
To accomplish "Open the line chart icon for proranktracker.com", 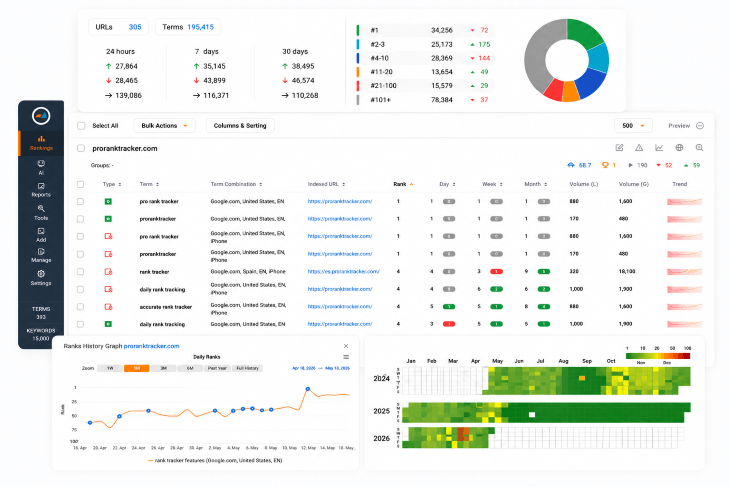I will pyautogui.click(x=659, y=148).
